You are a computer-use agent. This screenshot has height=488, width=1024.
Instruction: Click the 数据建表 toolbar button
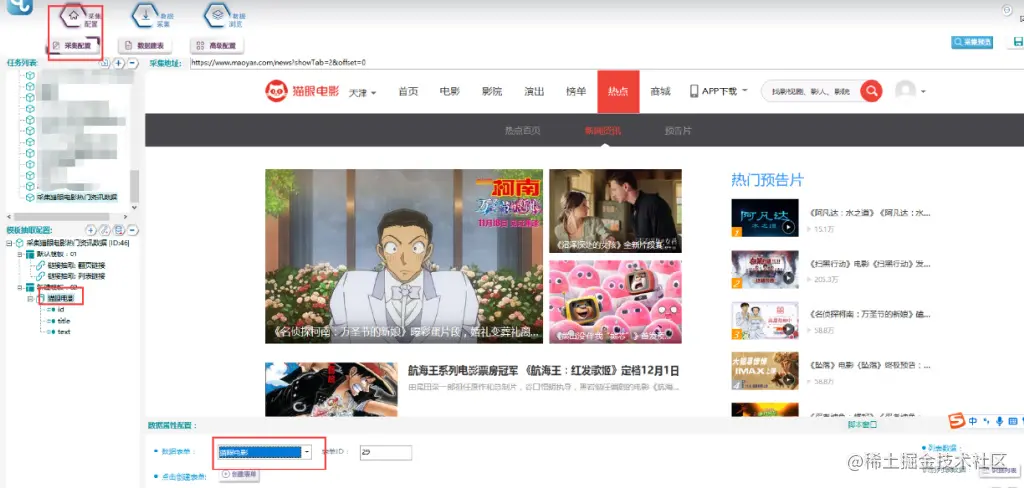point(145,46)
